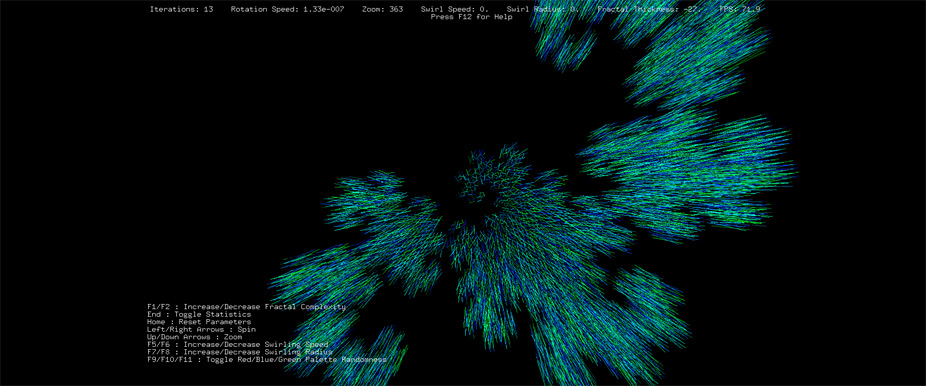Select the "Rotation Speed: 1.33e-007" readout
The image size is (926, 386).
287,9
